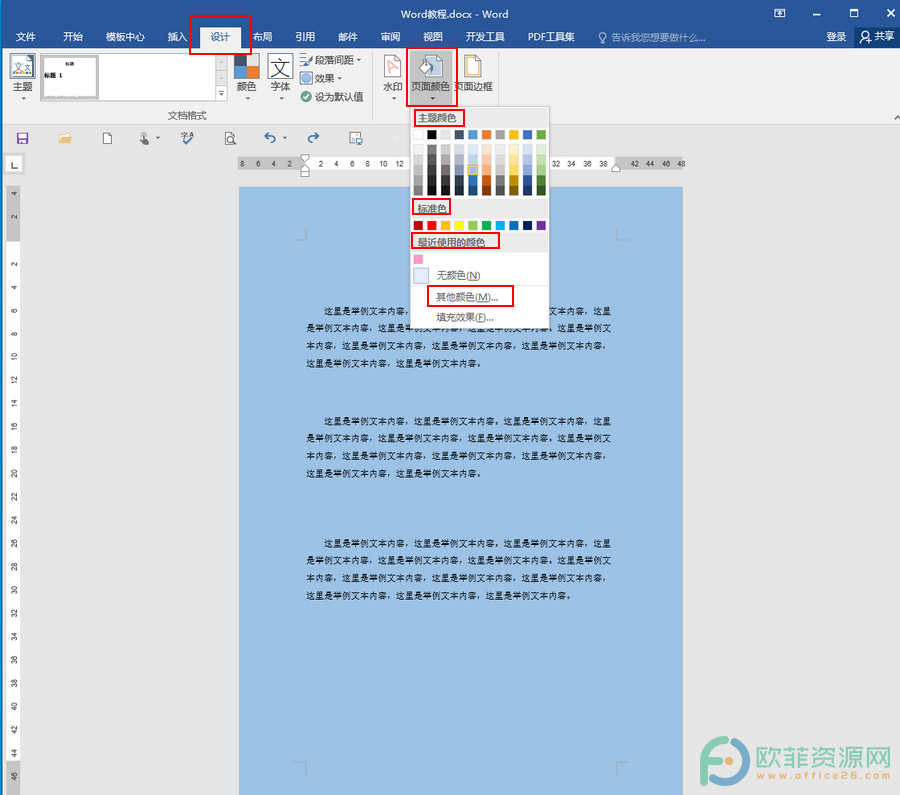
Task: Pick the standard purple swatch
Action: (541, 226)
